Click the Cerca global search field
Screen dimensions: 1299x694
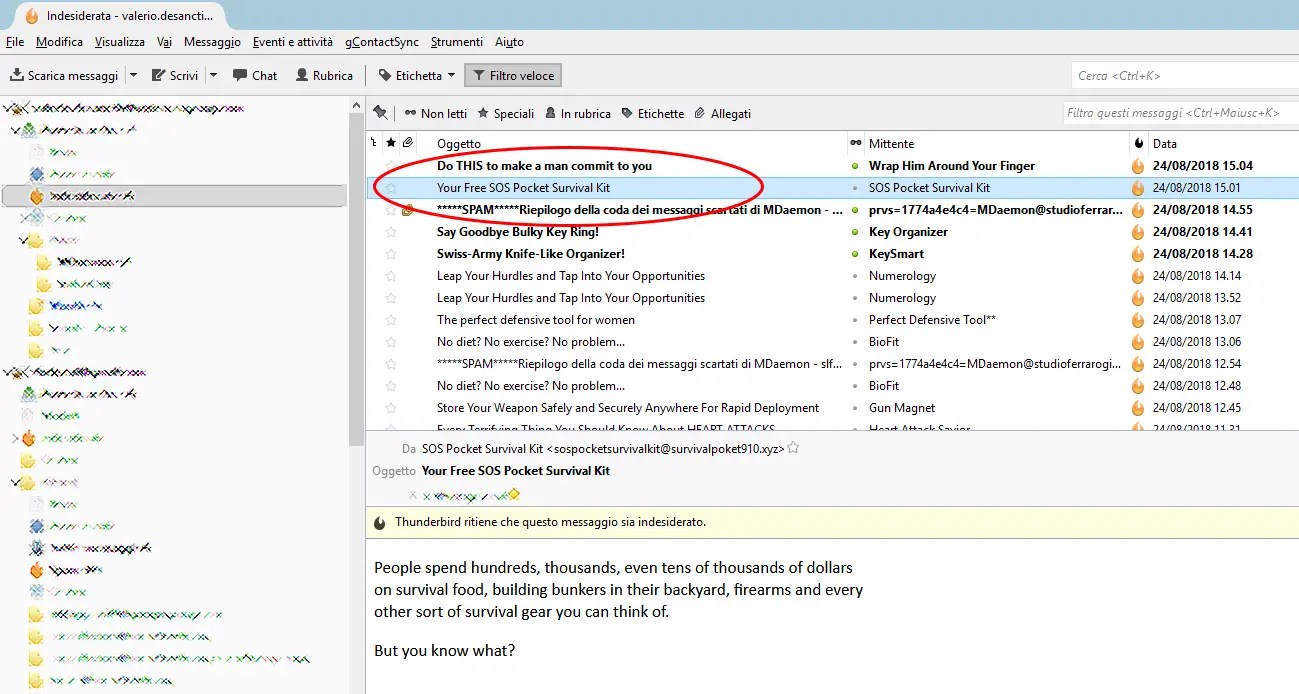click(1184, 75)
